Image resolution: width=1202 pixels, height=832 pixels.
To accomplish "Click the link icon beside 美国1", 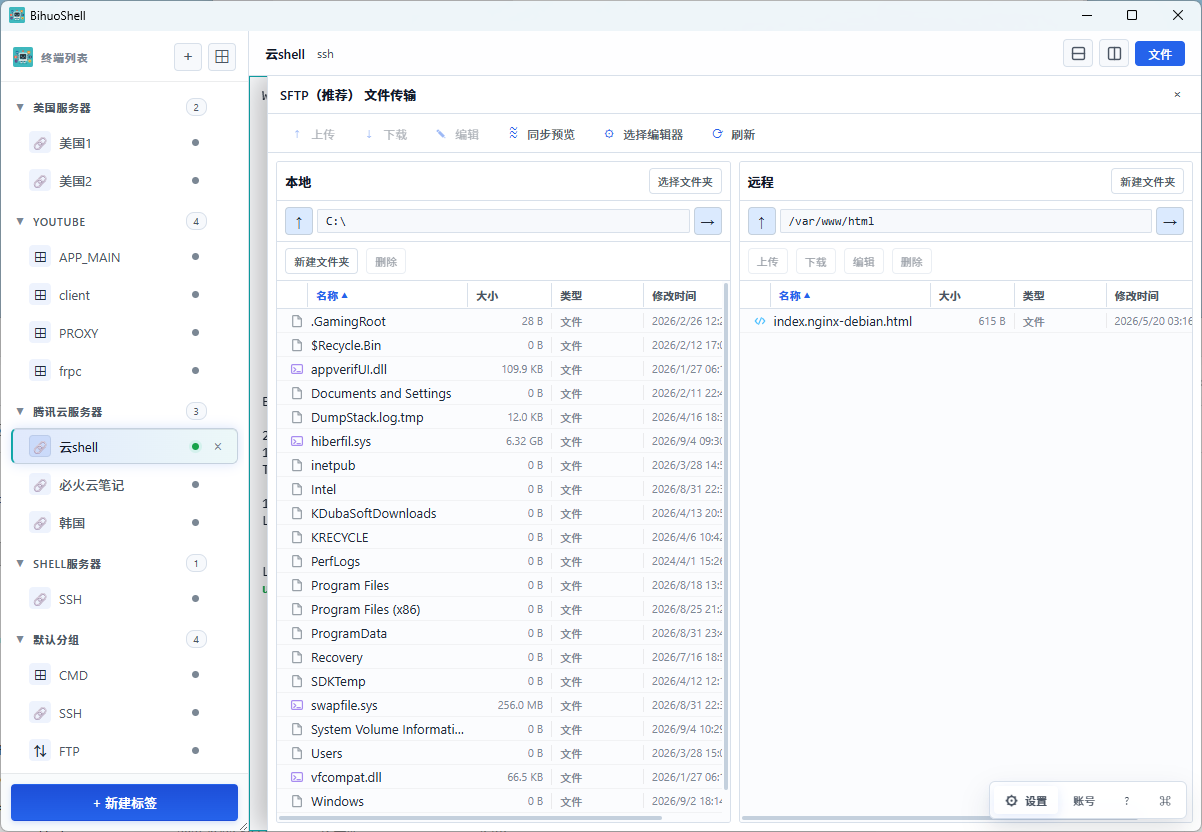I will click(x=40, y=143).
